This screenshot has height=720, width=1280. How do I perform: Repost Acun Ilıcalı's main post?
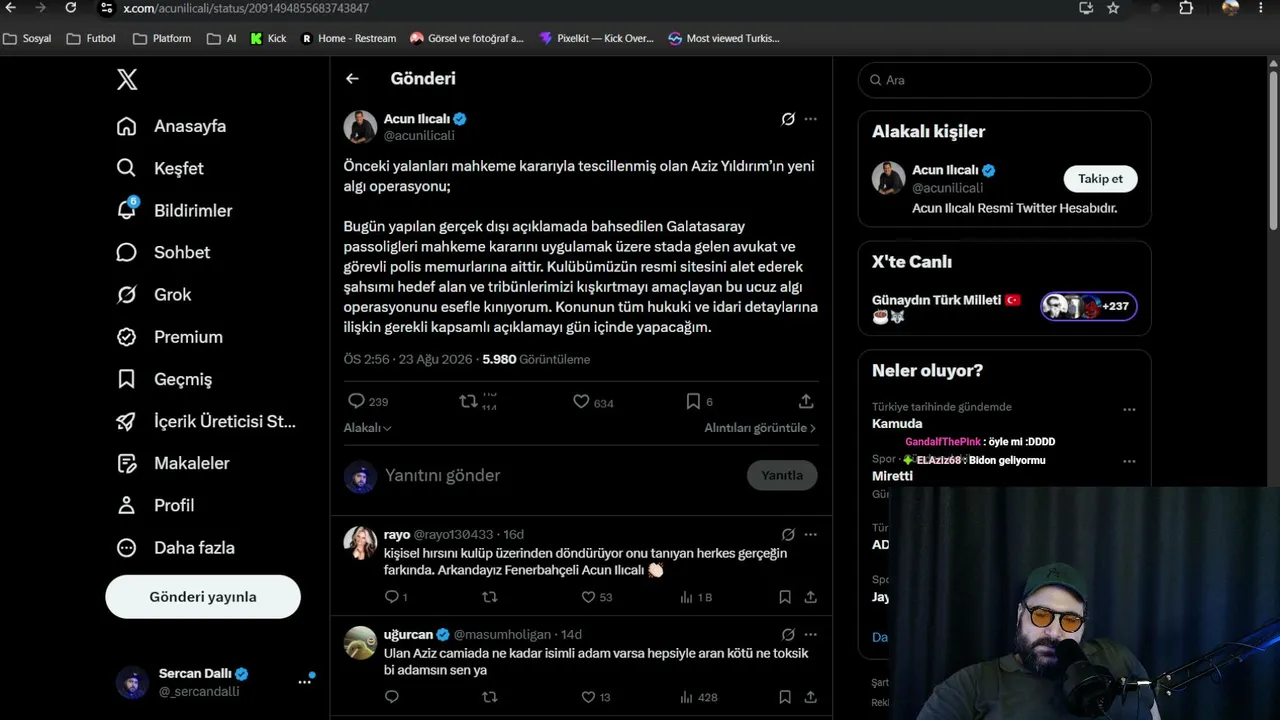pyautogui.click(x=468, y=401)
